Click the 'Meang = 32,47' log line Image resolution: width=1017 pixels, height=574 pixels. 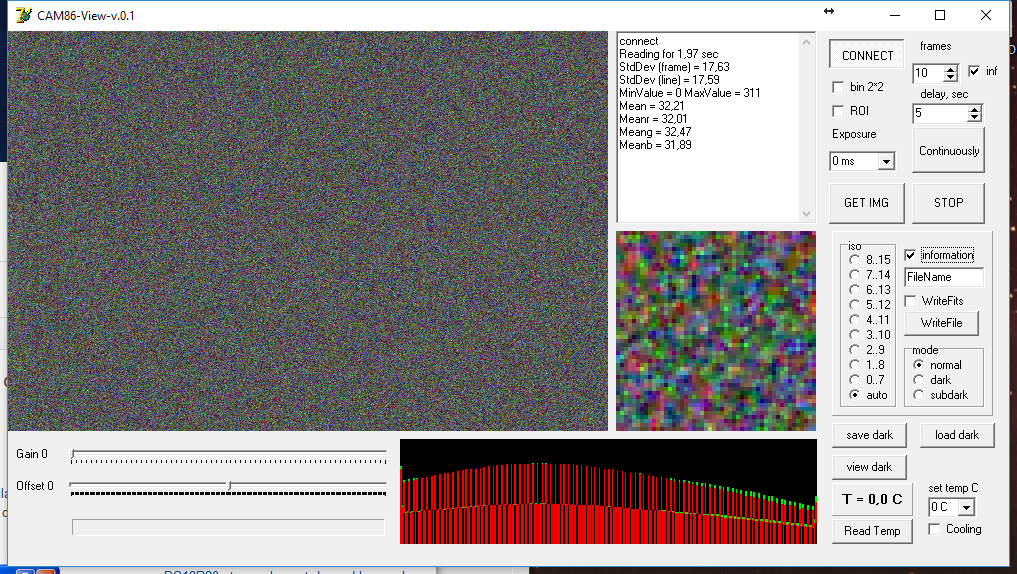(x=654, y=132)
